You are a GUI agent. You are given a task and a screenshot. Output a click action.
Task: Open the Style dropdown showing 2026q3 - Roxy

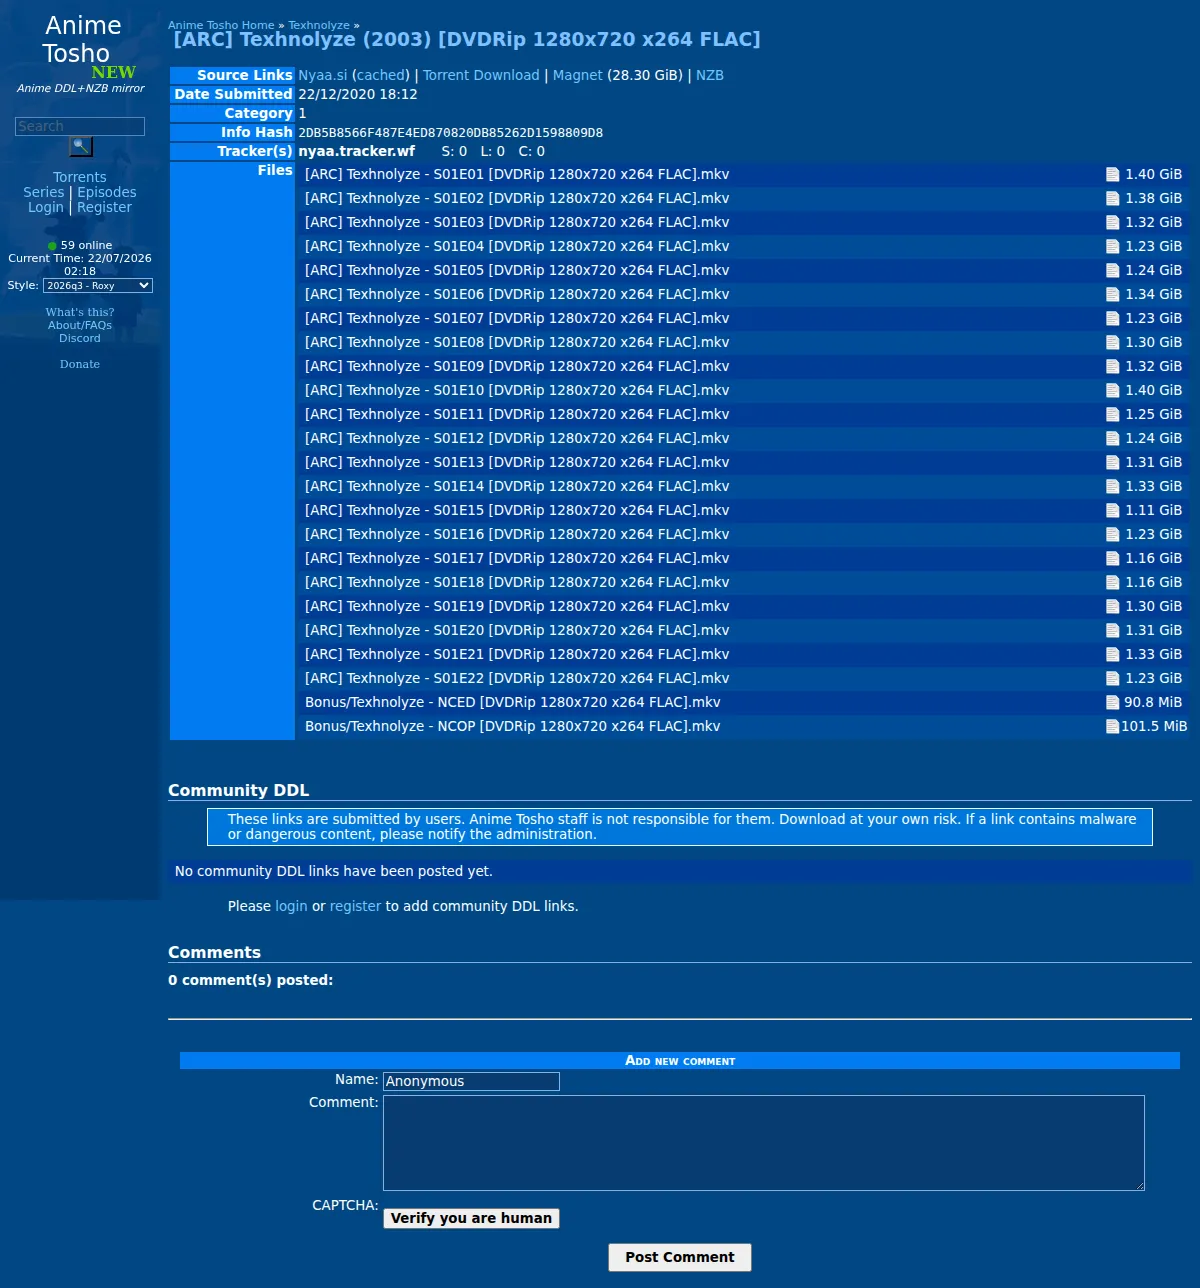(x=98, y=286)
